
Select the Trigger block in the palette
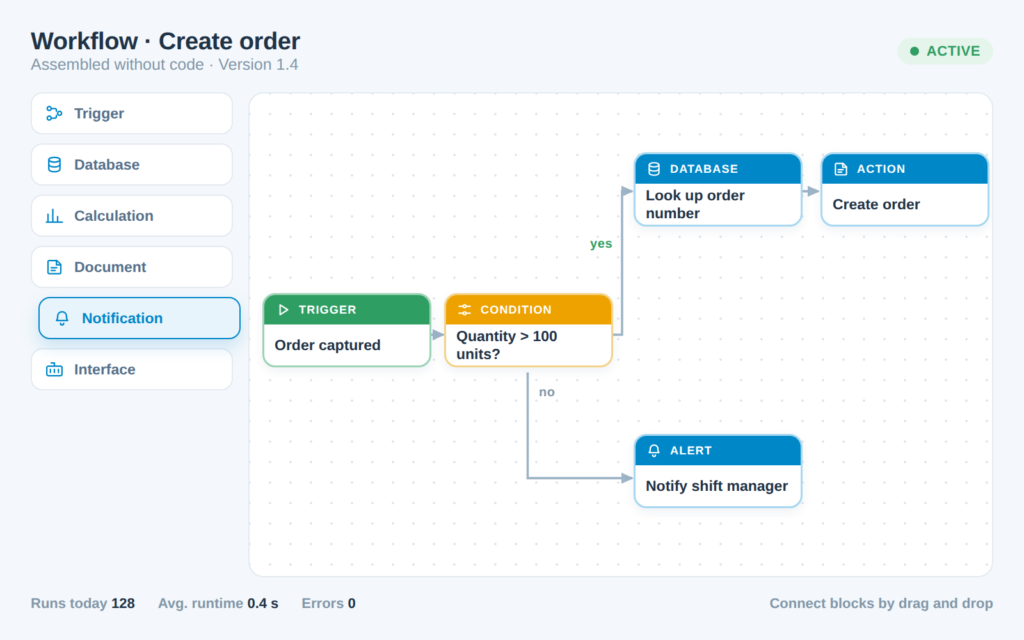(x=132, y=114)
